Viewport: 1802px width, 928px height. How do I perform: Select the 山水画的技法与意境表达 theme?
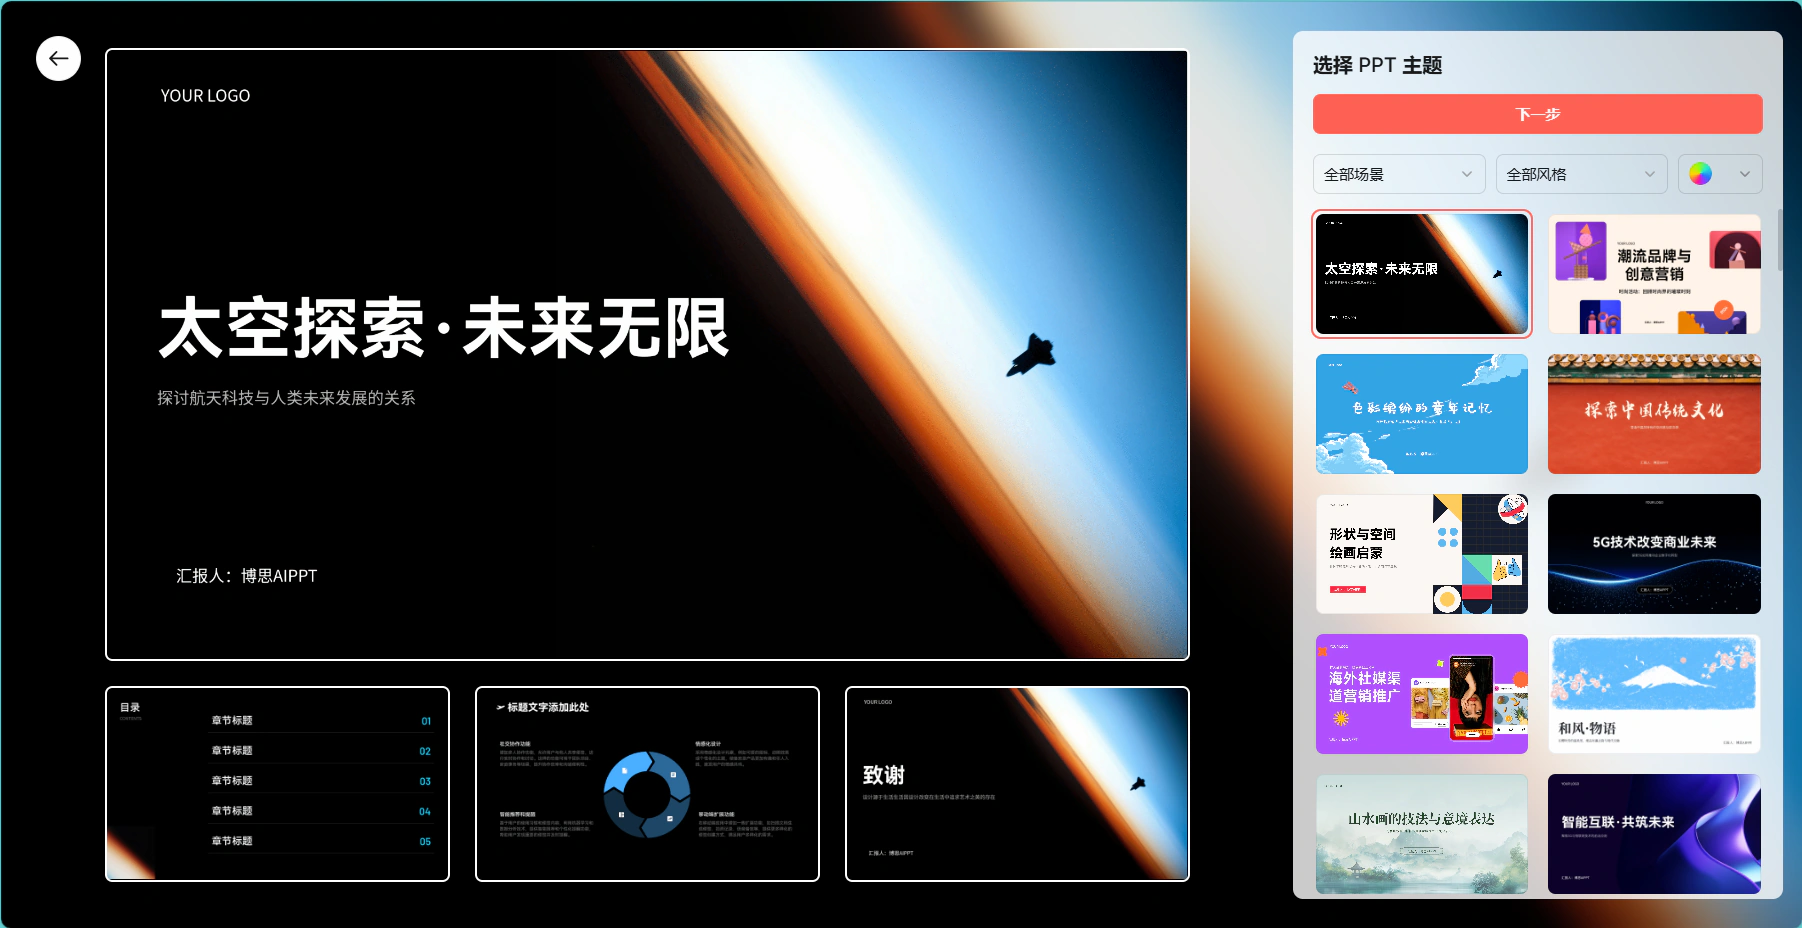1421,834
